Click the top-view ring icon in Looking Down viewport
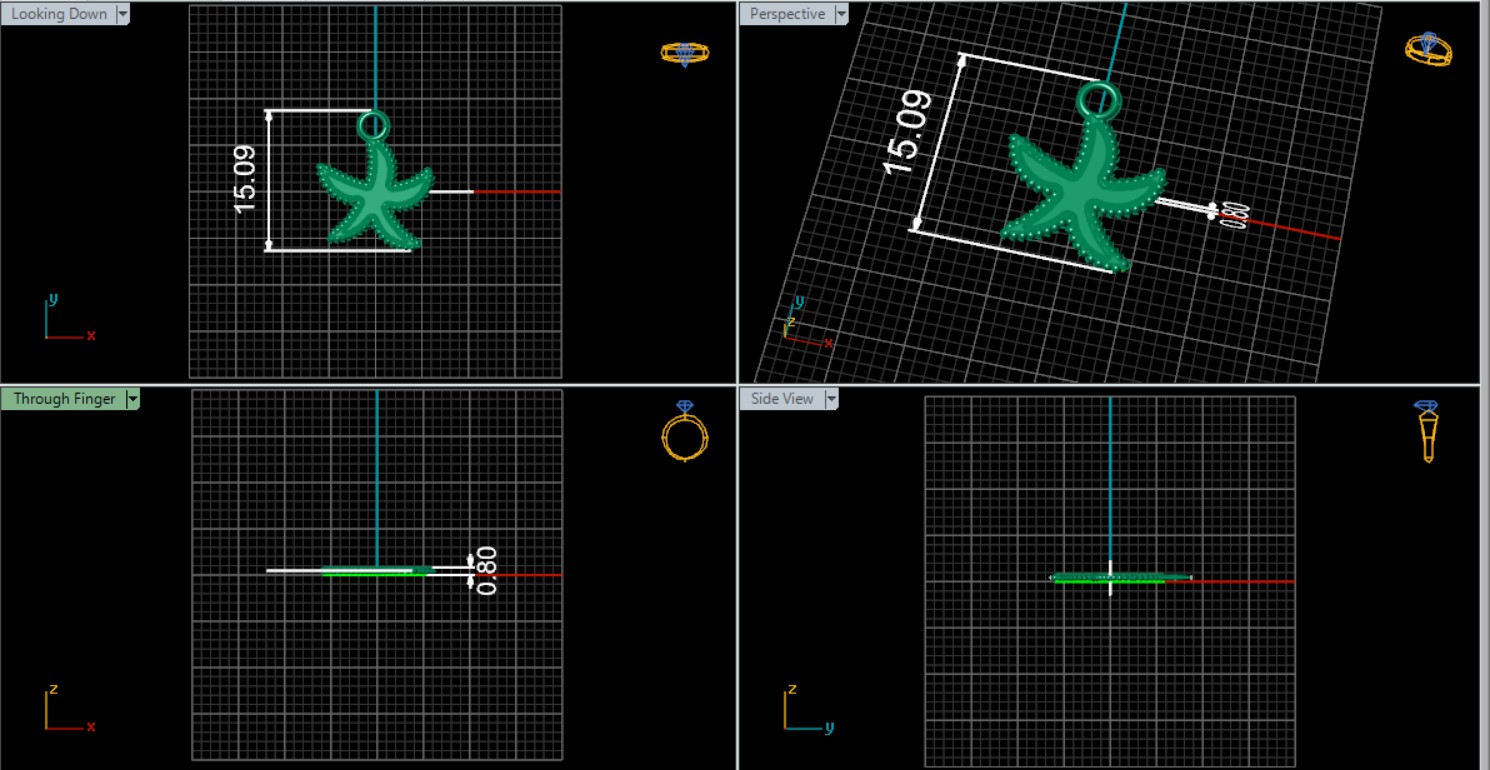This screenshot has width=1490, height=770. (685, 53)
